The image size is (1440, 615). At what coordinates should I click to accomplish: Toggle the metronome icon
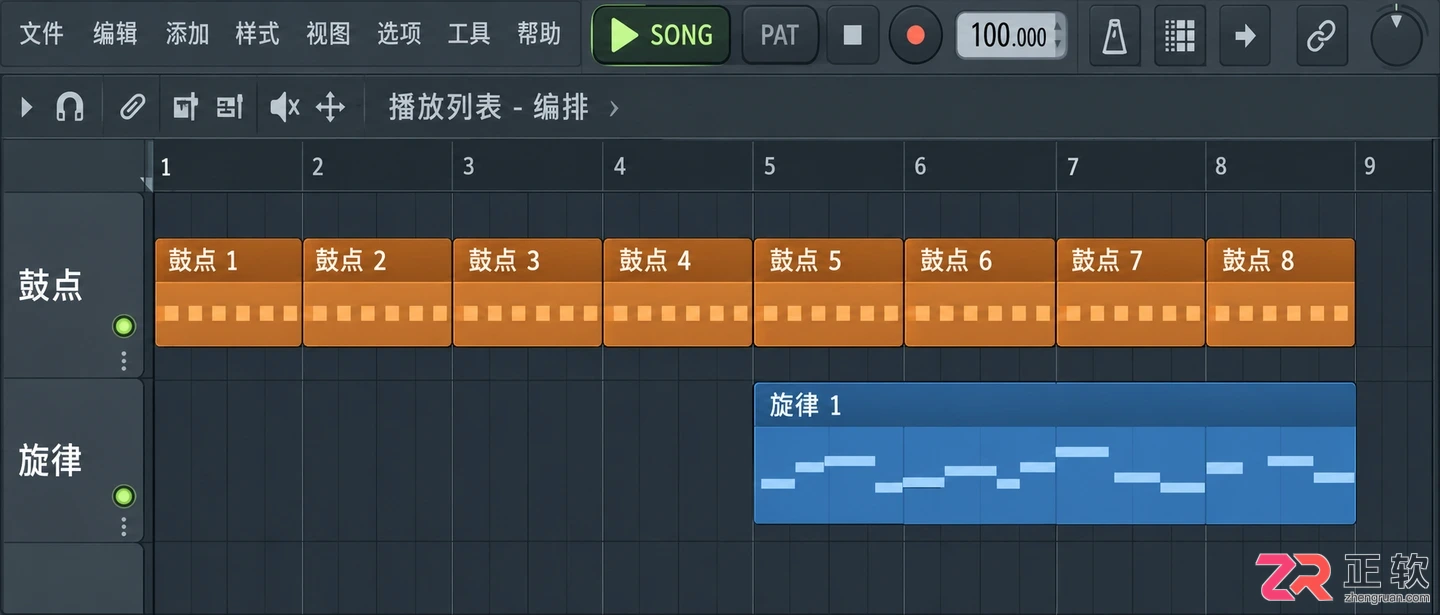[1114, 35]
